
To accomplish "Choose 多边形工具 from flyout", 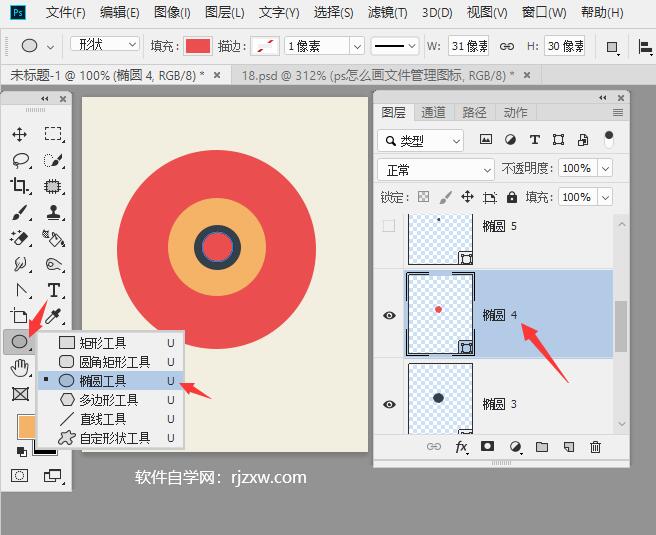I will tap(111, 400).
